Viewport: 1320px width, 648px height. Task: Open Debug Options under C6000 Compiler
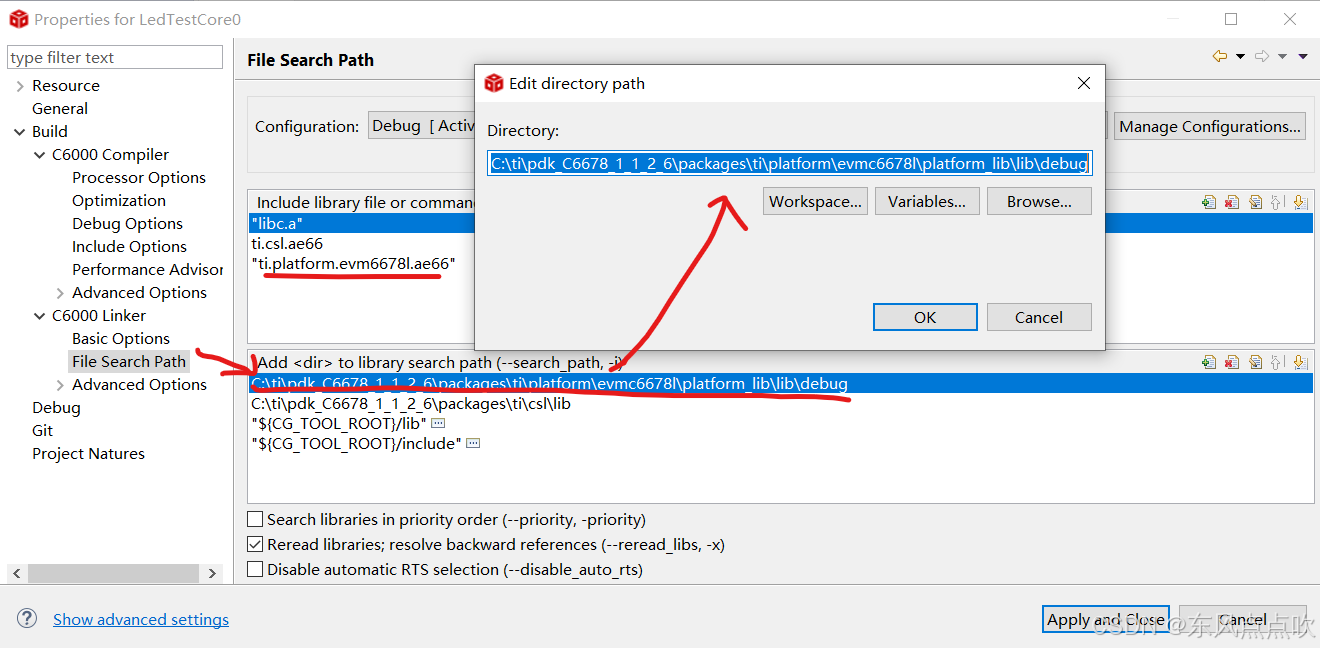[127, 224]
